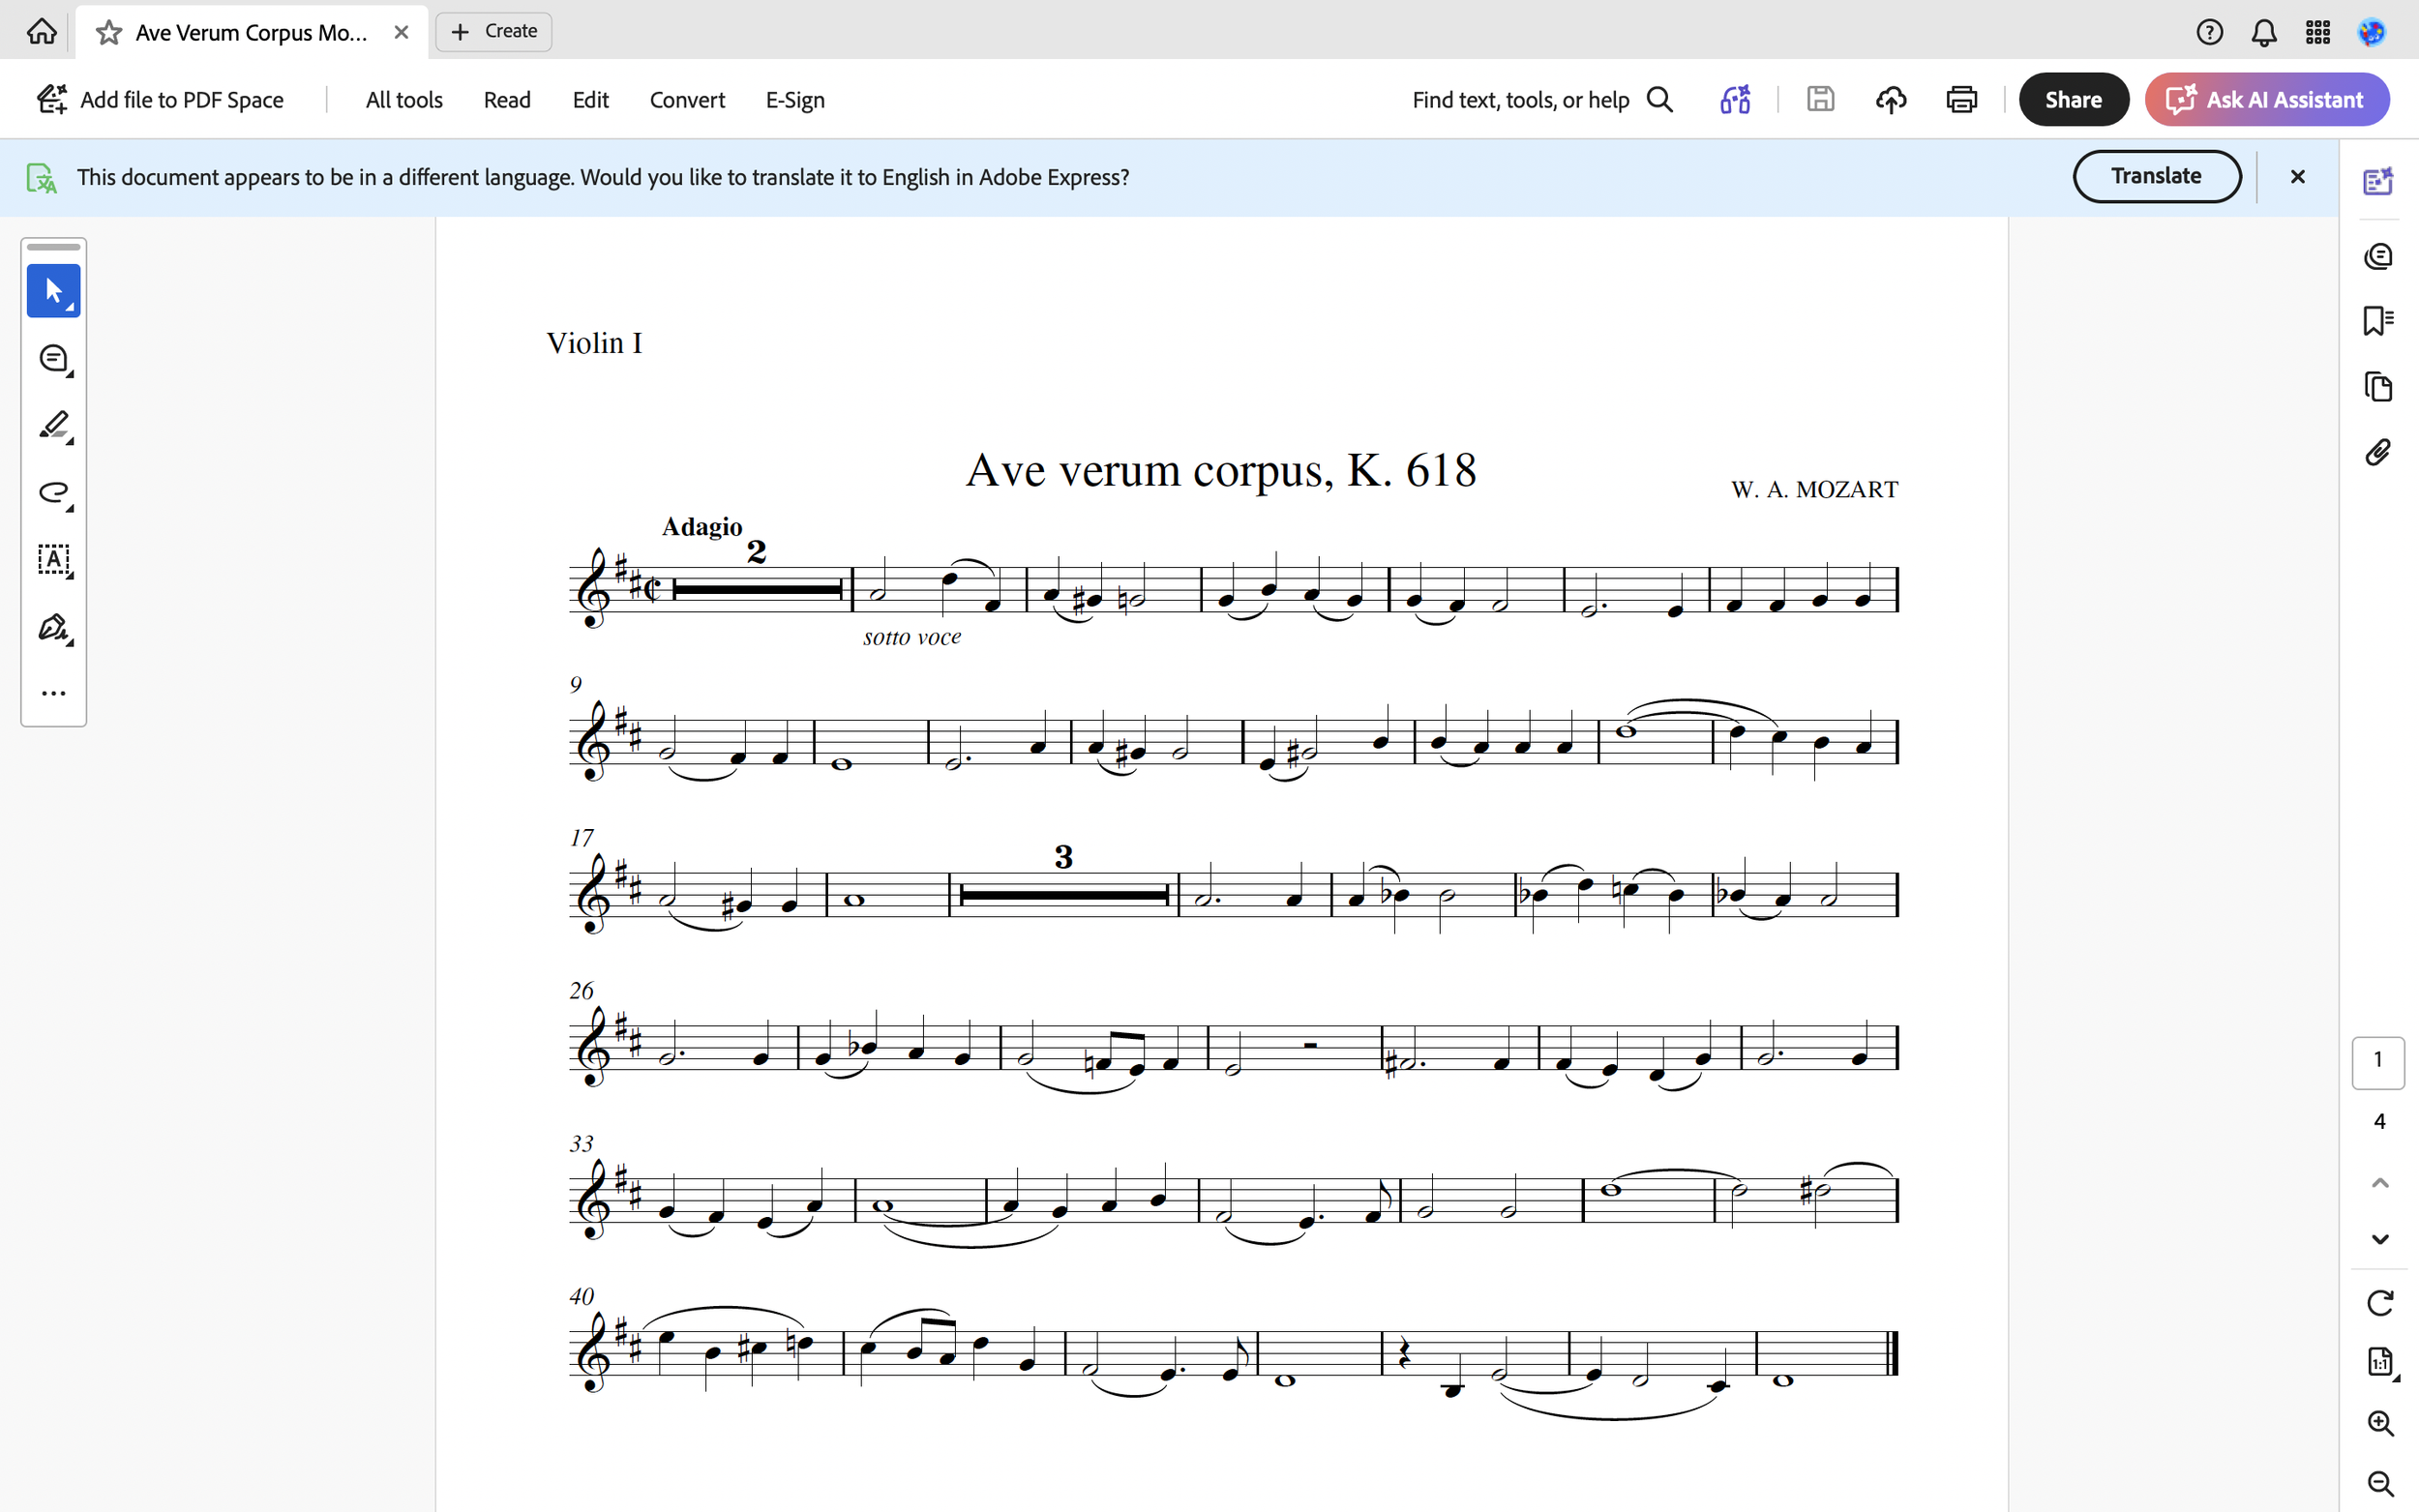Choose the Select arrow tool
The height and width of the screenshot is (1512, 2419).
tap(54, 291)
